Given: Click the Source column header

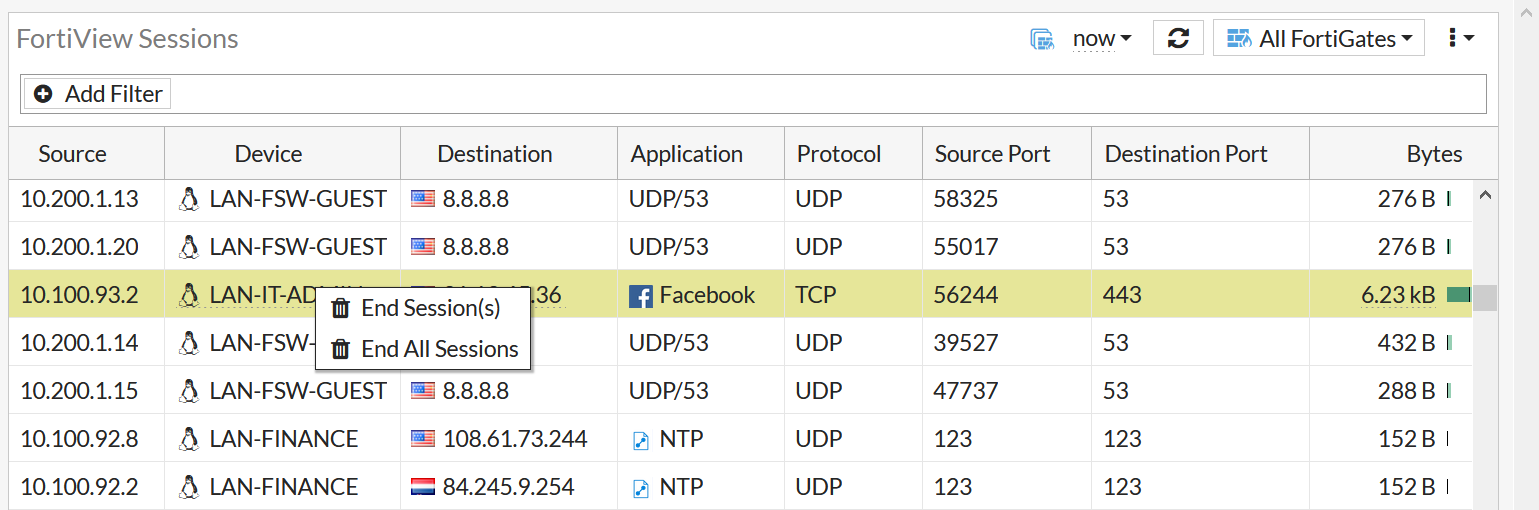Looking at the screenshot, I should (x=72, y=154).
